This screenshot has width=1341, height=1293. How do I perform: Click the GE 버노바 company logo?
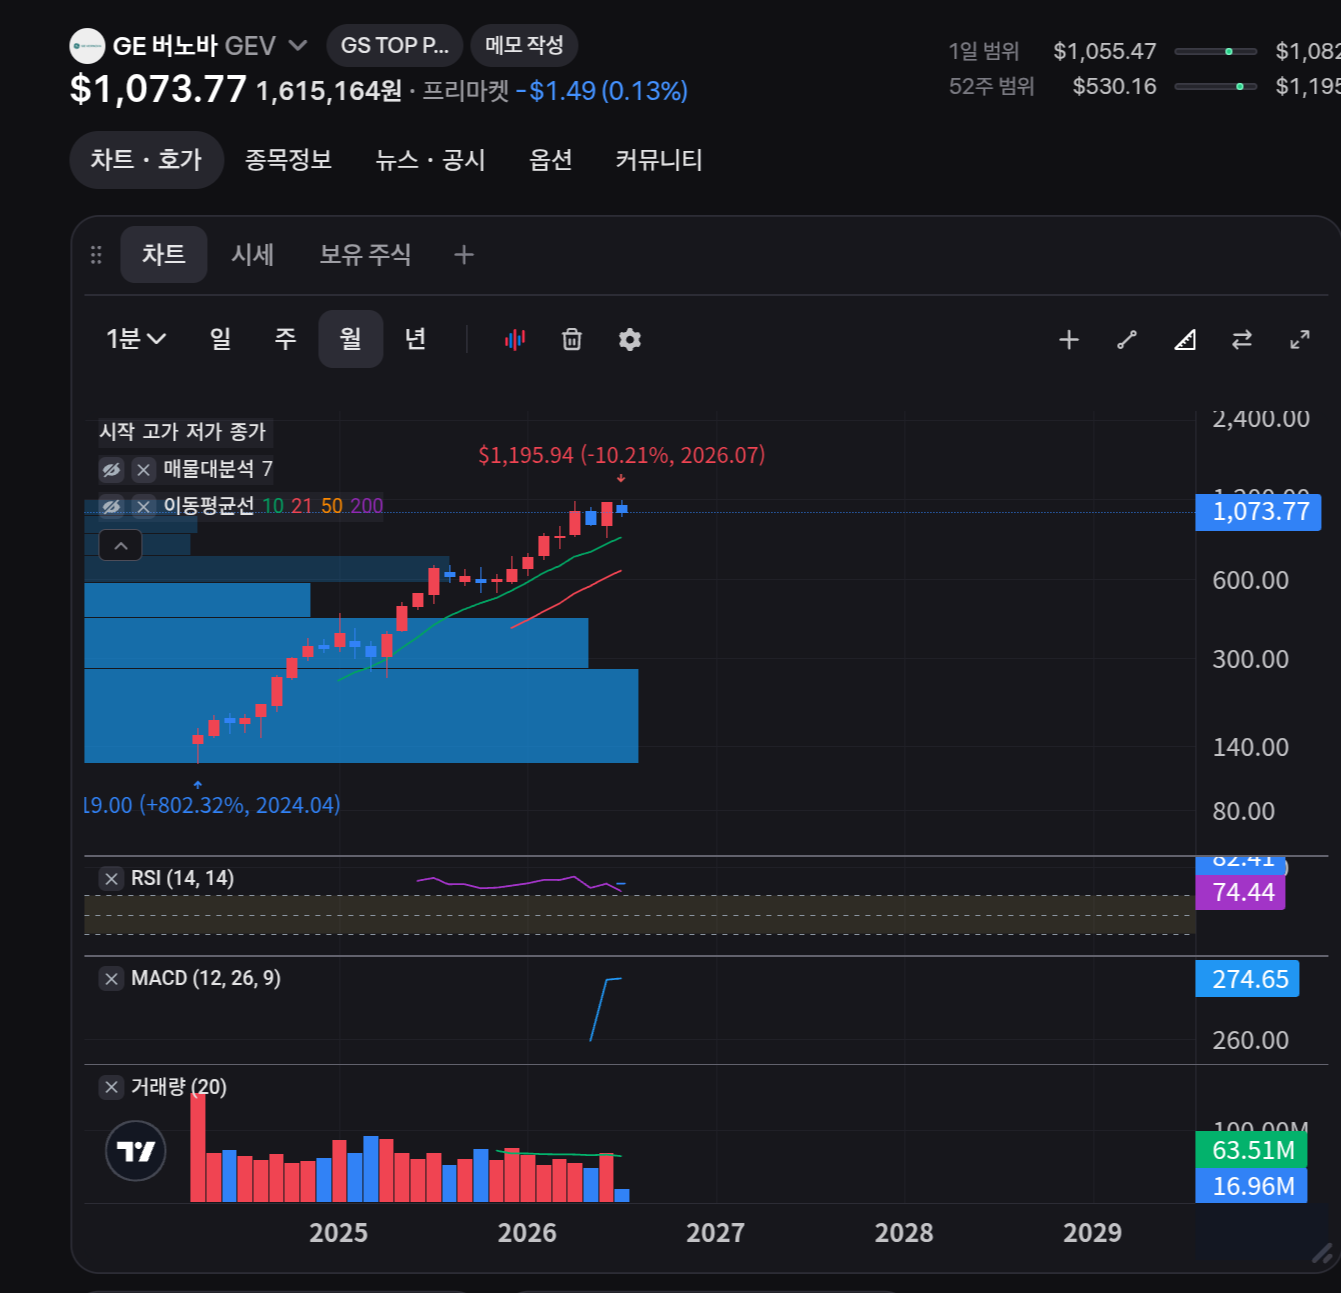point(88,46)
